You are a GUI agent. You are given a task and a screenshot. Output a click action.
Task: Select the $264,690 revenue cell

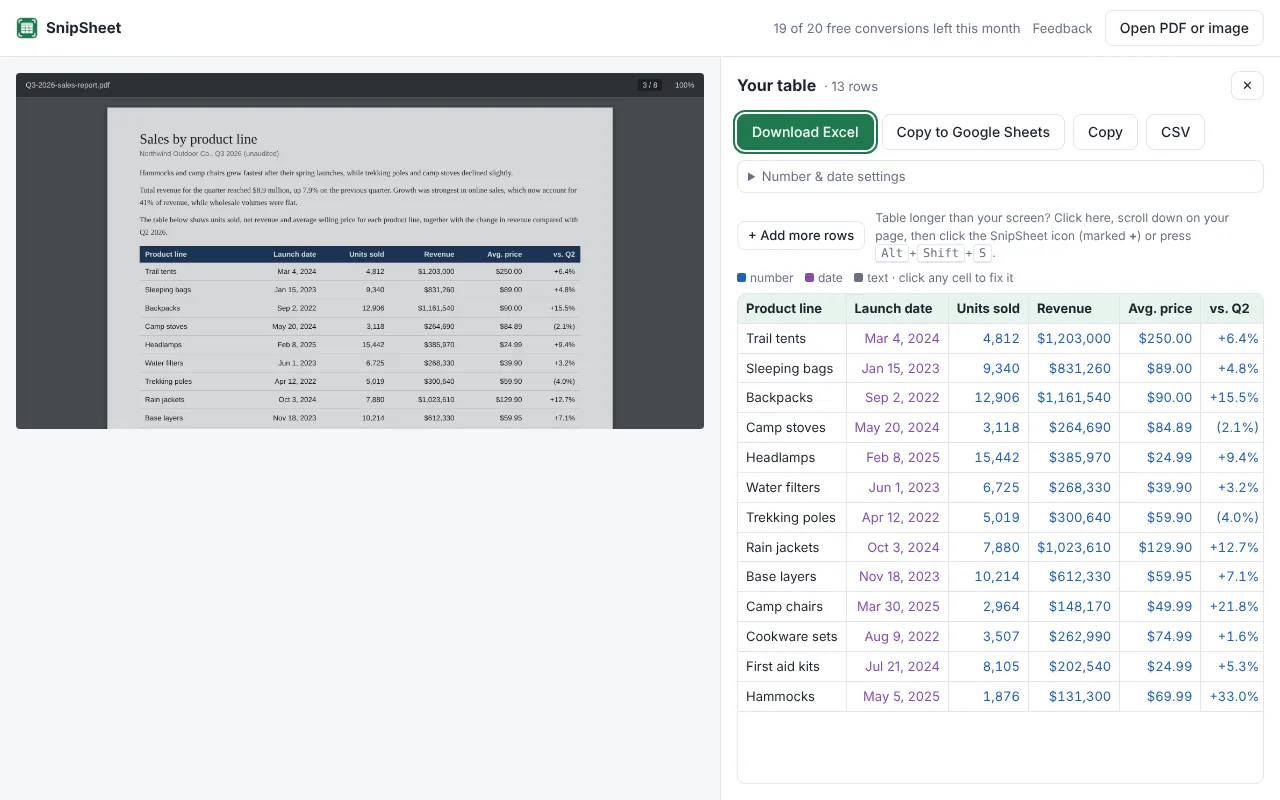click(x=1074, y=428)
